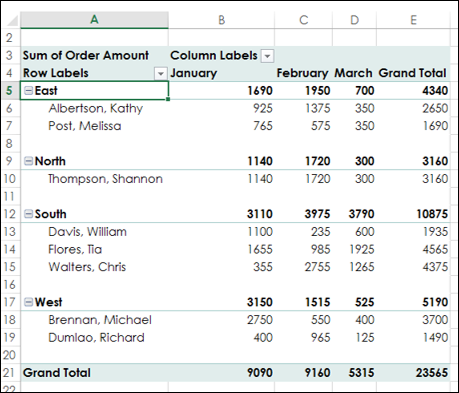Select column B header
The image size is (459, 393).
click(221, 20)
